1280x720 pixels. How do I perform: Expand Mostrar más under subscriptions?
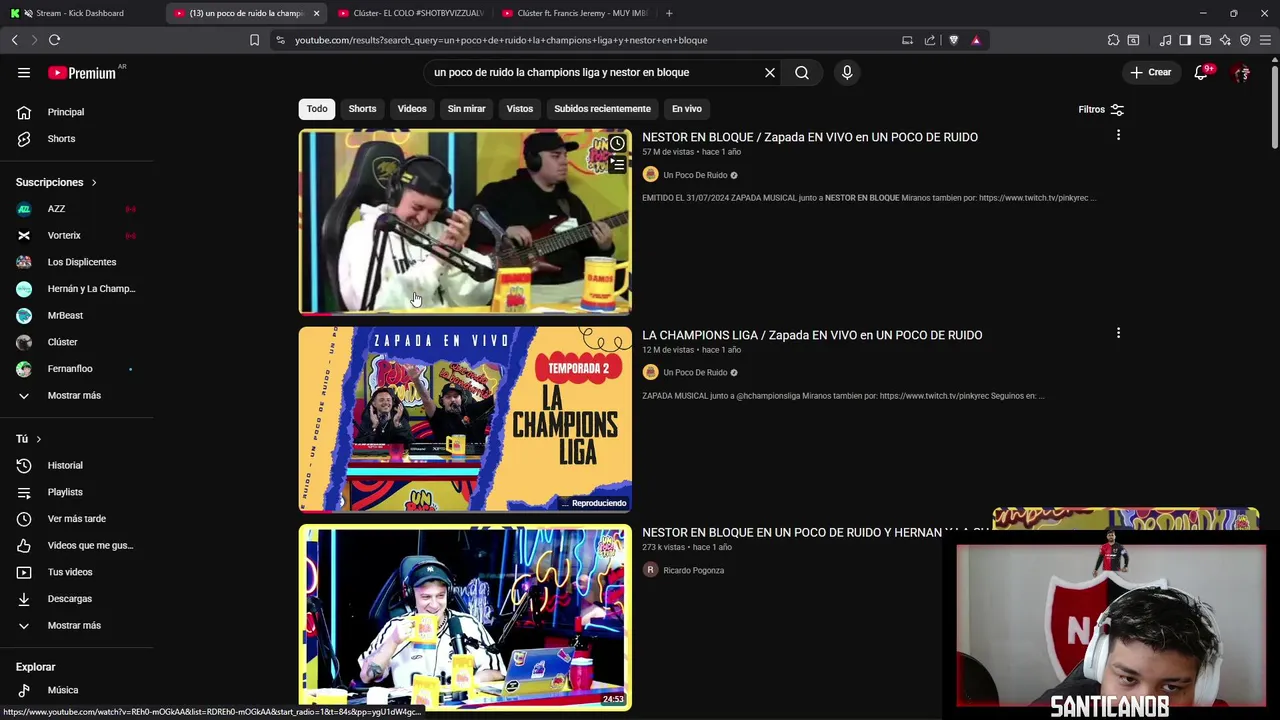click(76, 395)
